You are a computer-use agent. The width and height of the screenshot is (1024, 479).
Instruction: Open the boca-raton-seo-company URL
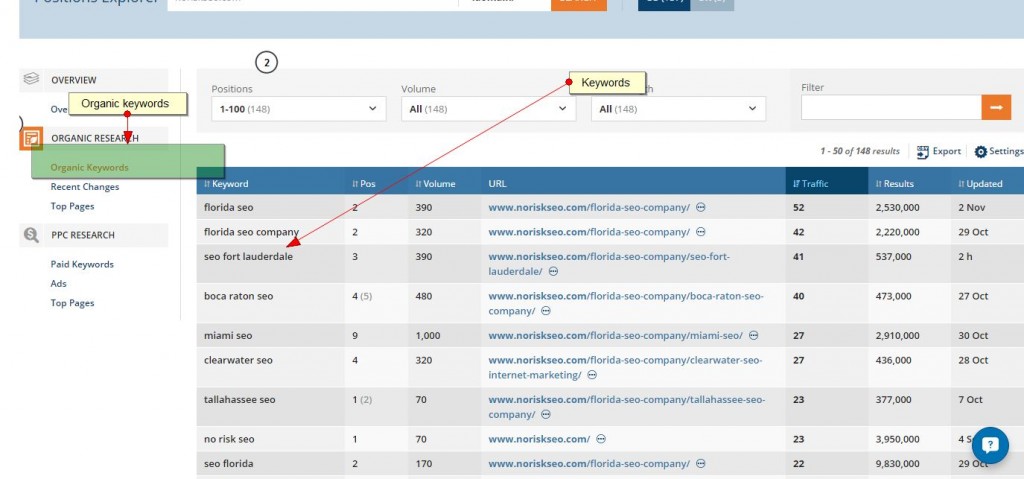[626, 303]
